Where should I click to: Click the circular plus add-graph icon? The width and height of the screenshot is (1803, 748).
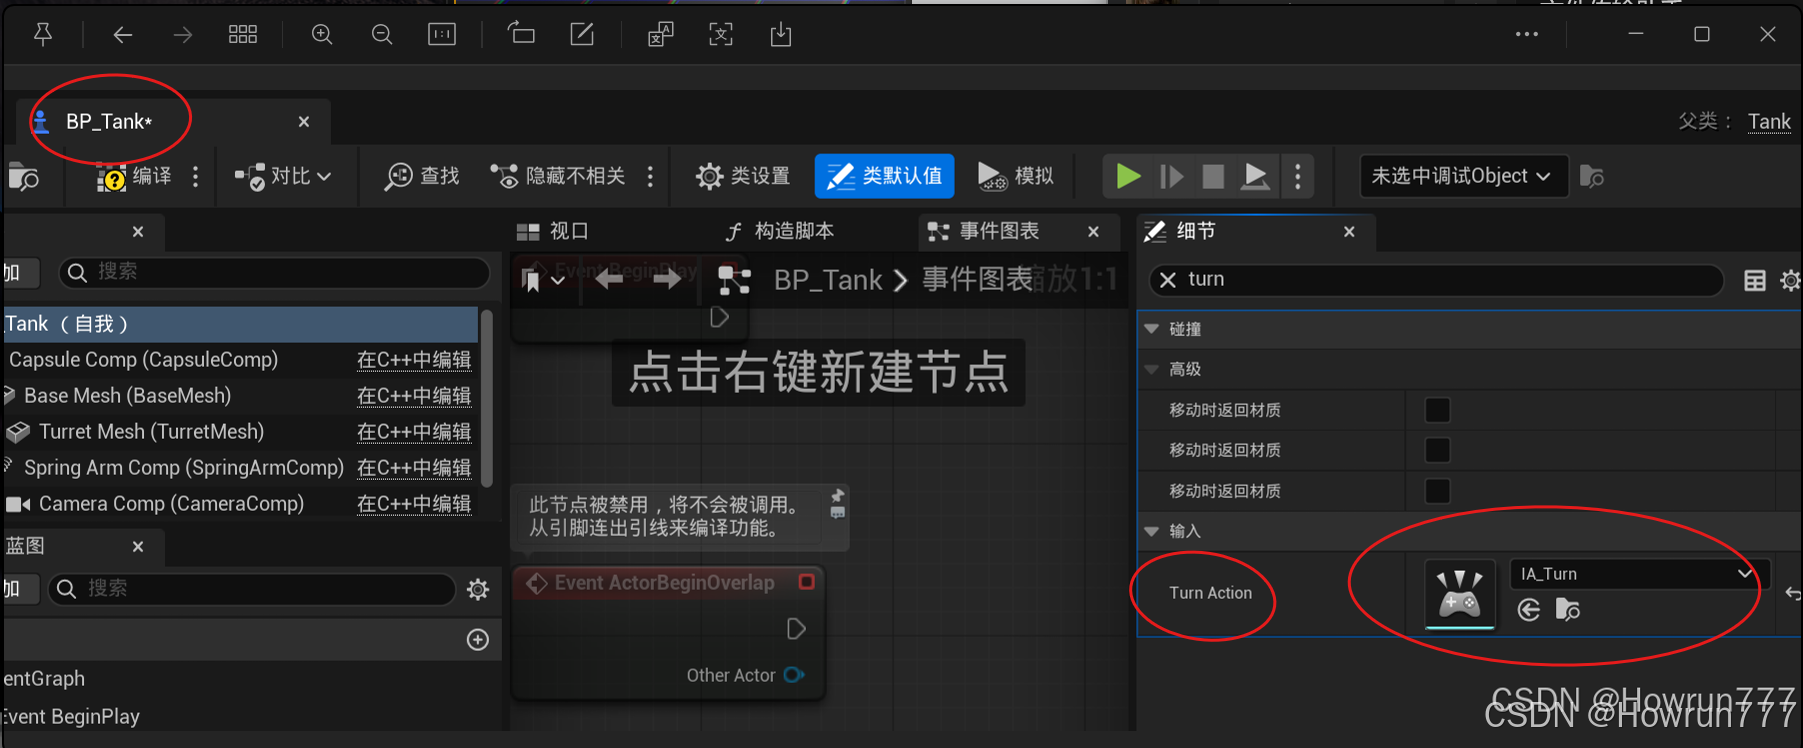[478, 640]
